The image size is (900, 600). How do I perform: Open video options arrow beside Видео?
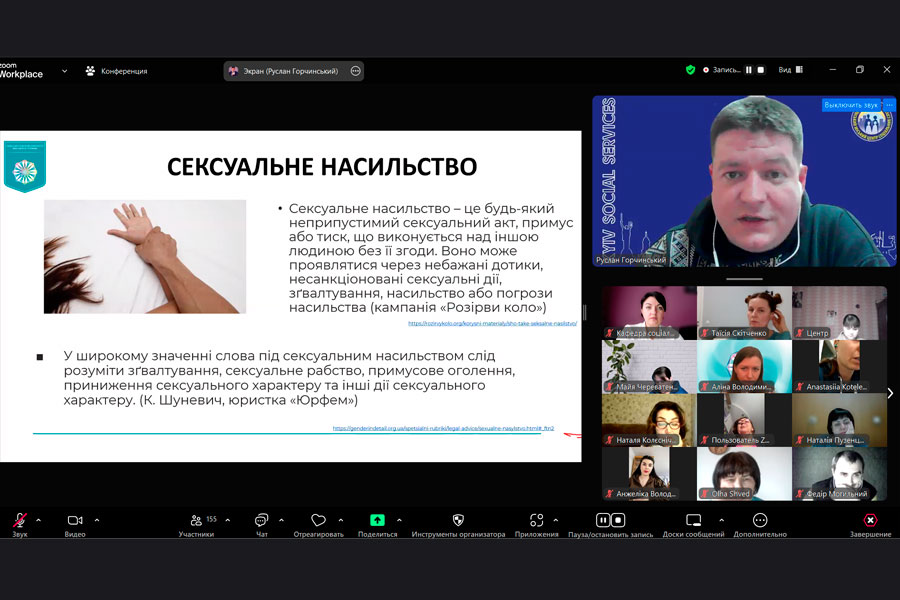click(97, 520)
